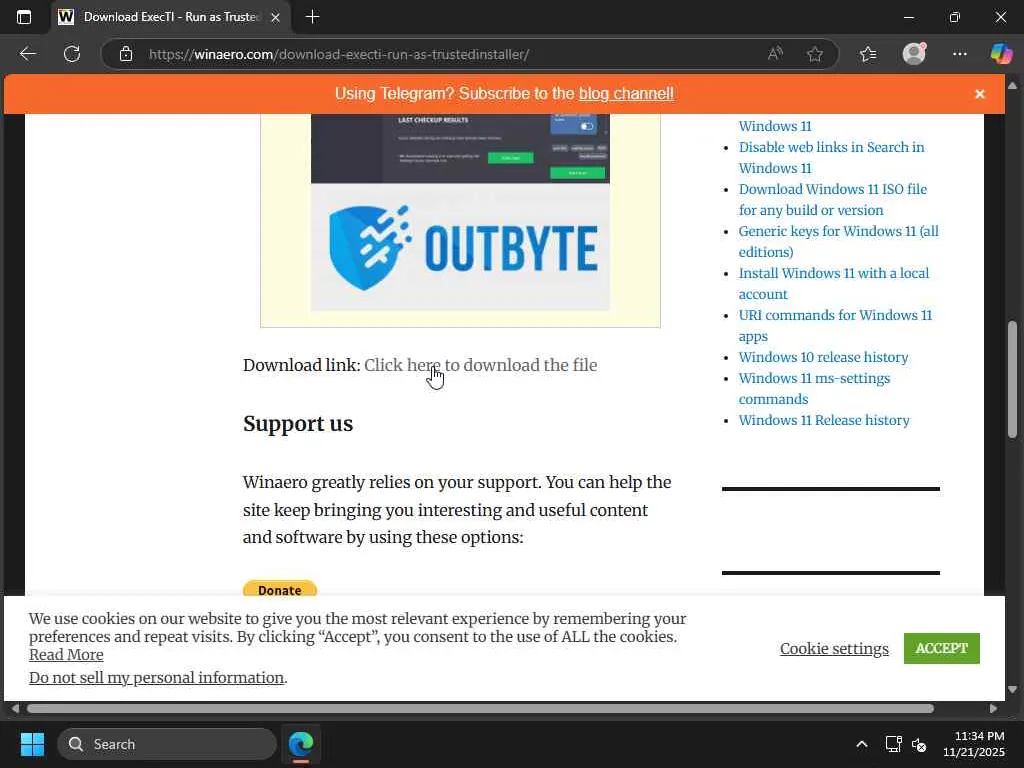Add this page to favorites star
Viewport: 1024px width, 768px height.
pos(814,54)
